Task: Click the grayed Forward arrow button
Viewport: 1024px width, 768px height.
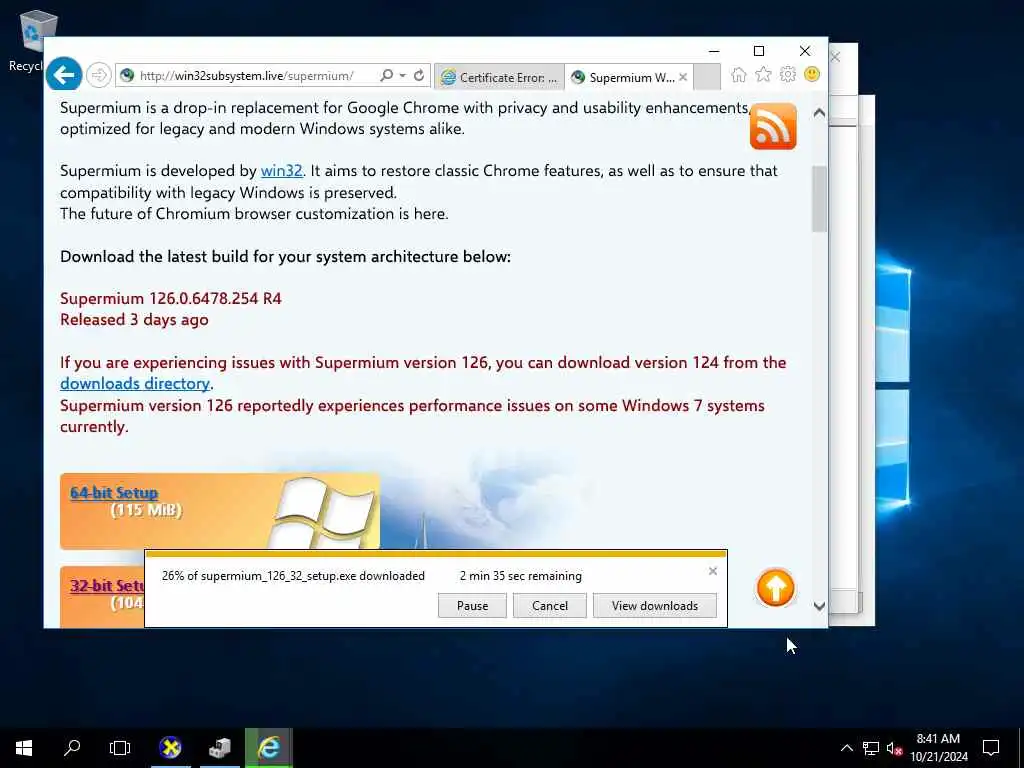Action: (99, 76)
